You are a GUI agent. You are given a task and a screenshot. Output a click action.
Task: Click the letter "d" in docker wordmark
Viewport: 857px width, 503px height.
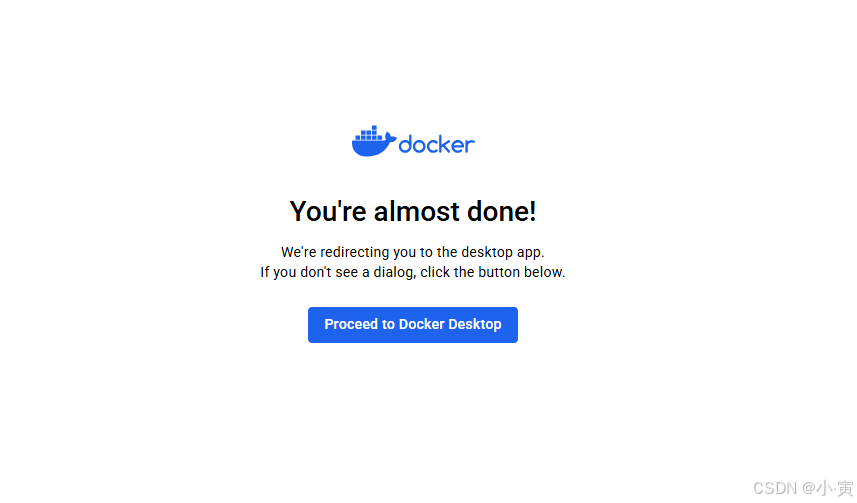point(406,144)
